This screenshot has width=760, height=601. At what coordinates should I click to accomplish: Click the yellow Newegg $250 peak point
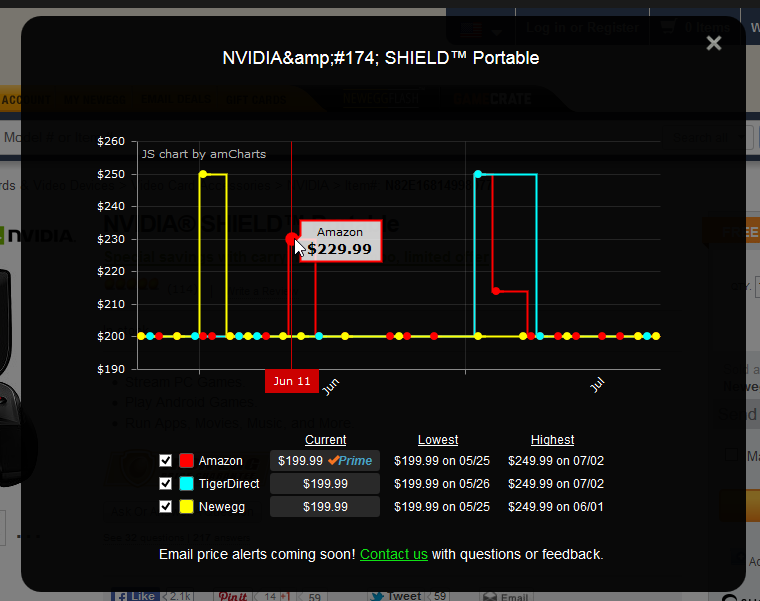click(x=203, y=174)
